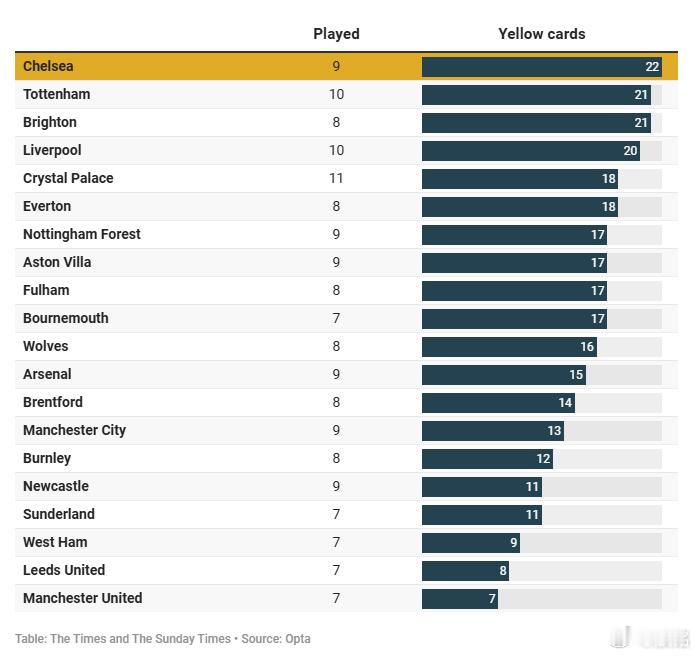
Task: Click Manchester United's bar showing 7
Action: point(459,599)
